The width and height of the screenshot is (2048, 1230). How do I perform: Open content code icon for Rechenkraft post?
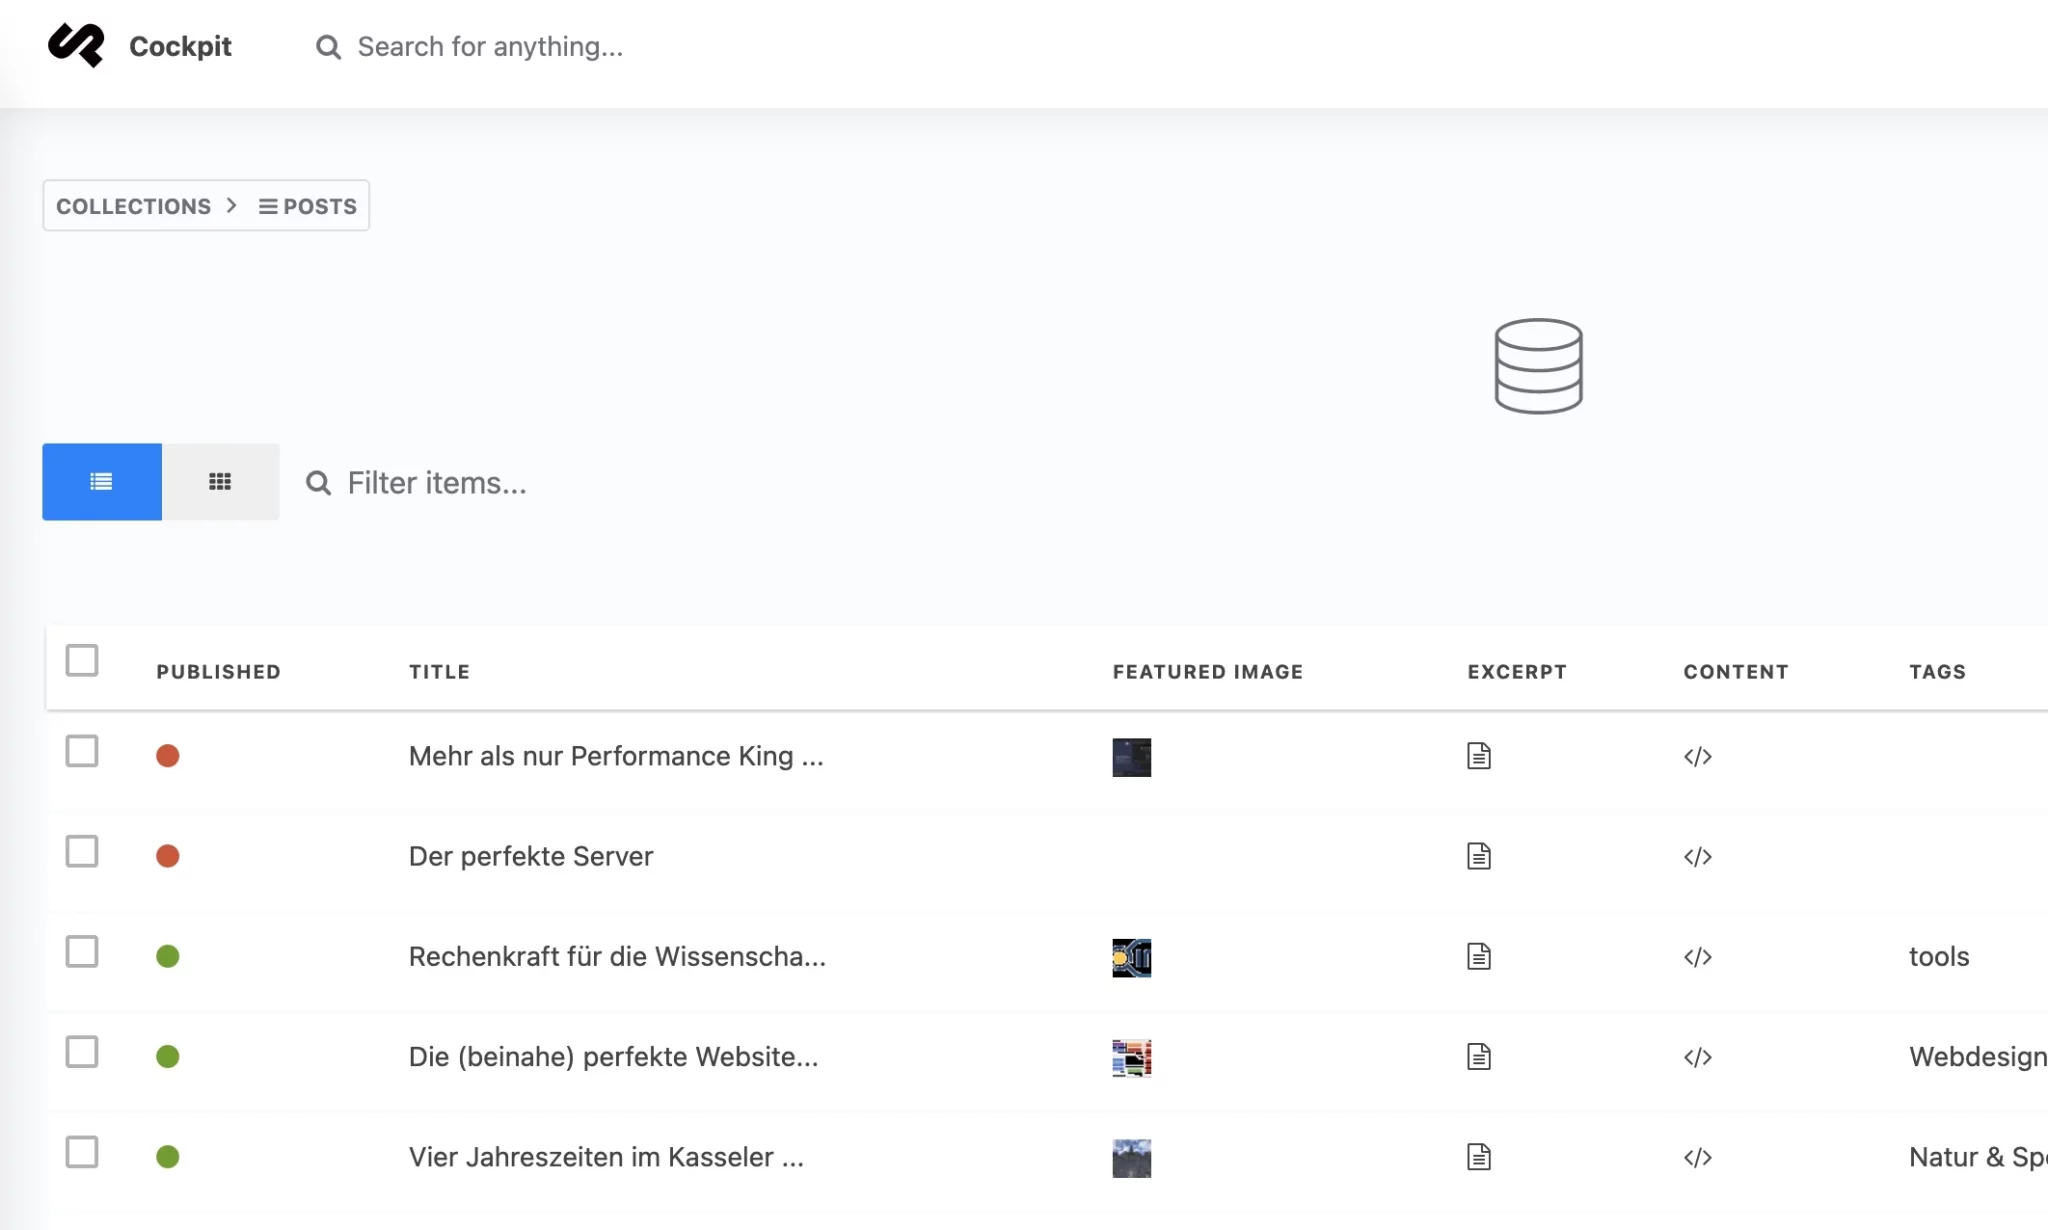[x=1697, y=957]
